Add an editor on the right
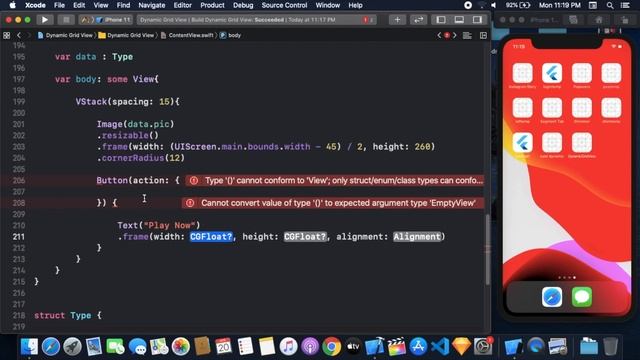 483,36
